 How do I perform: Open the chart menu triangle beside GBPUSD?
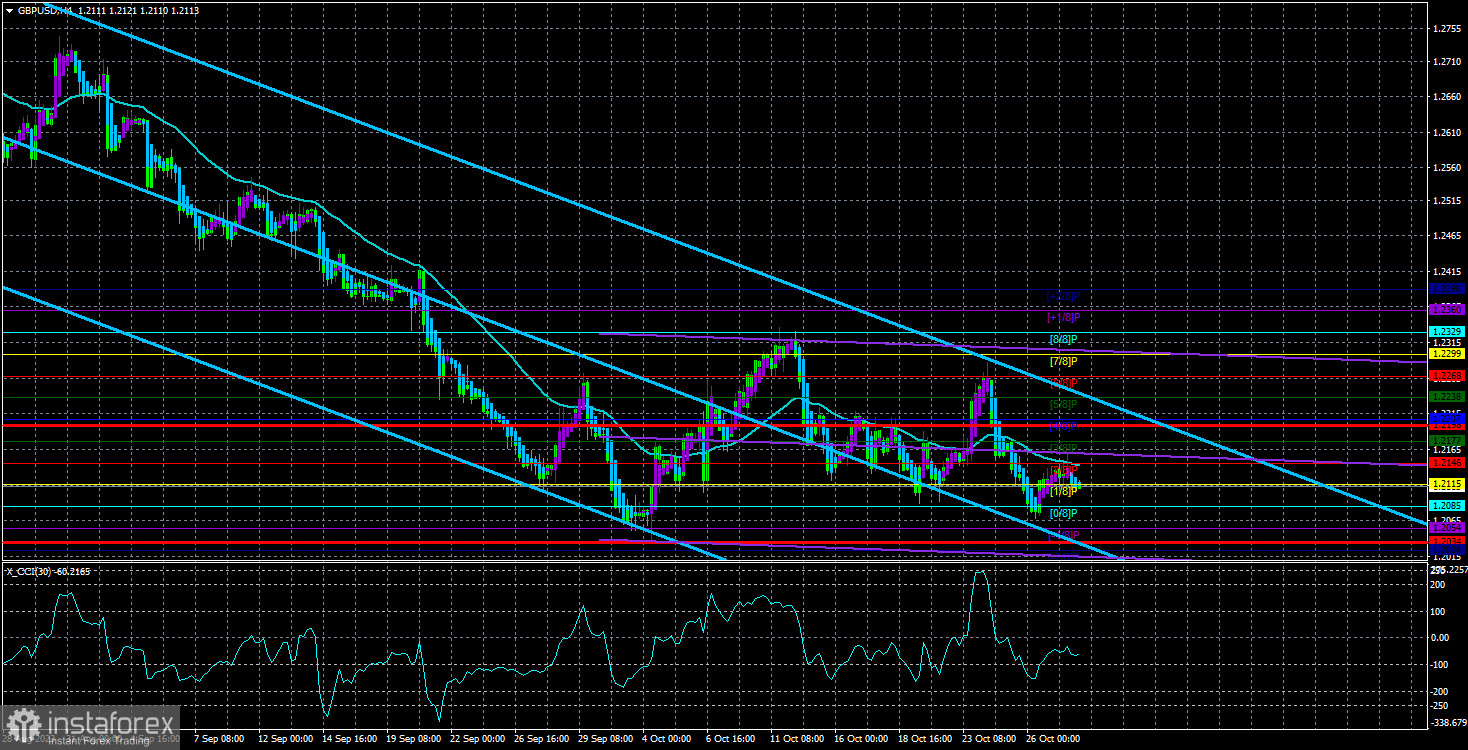[8, 9]
